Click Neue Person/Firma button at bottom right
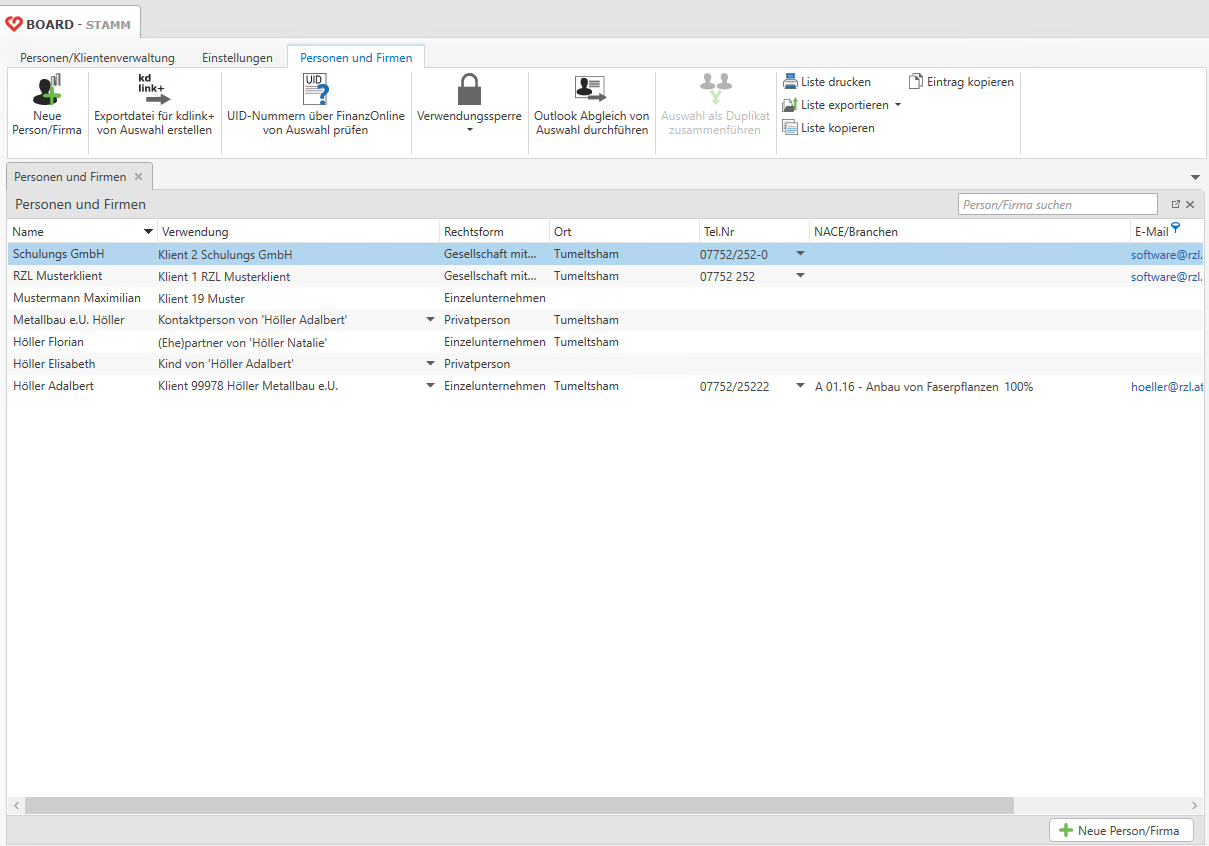 pos(1121,831)
